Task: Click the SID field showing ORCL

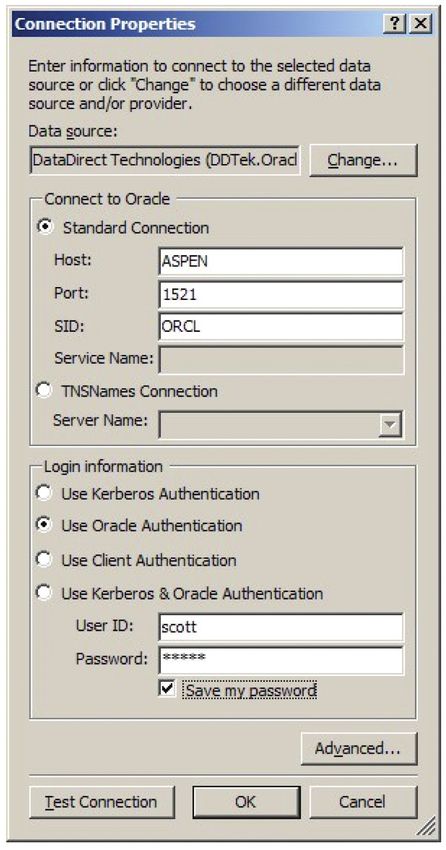Action: tap(281, 327)
